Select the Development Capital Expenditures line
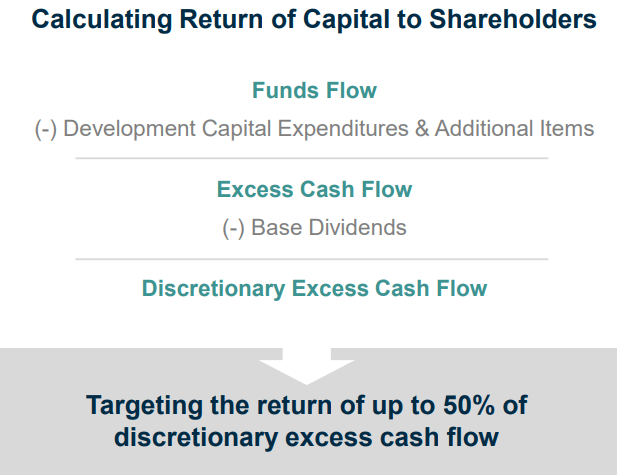 click(x=314, y=129)
